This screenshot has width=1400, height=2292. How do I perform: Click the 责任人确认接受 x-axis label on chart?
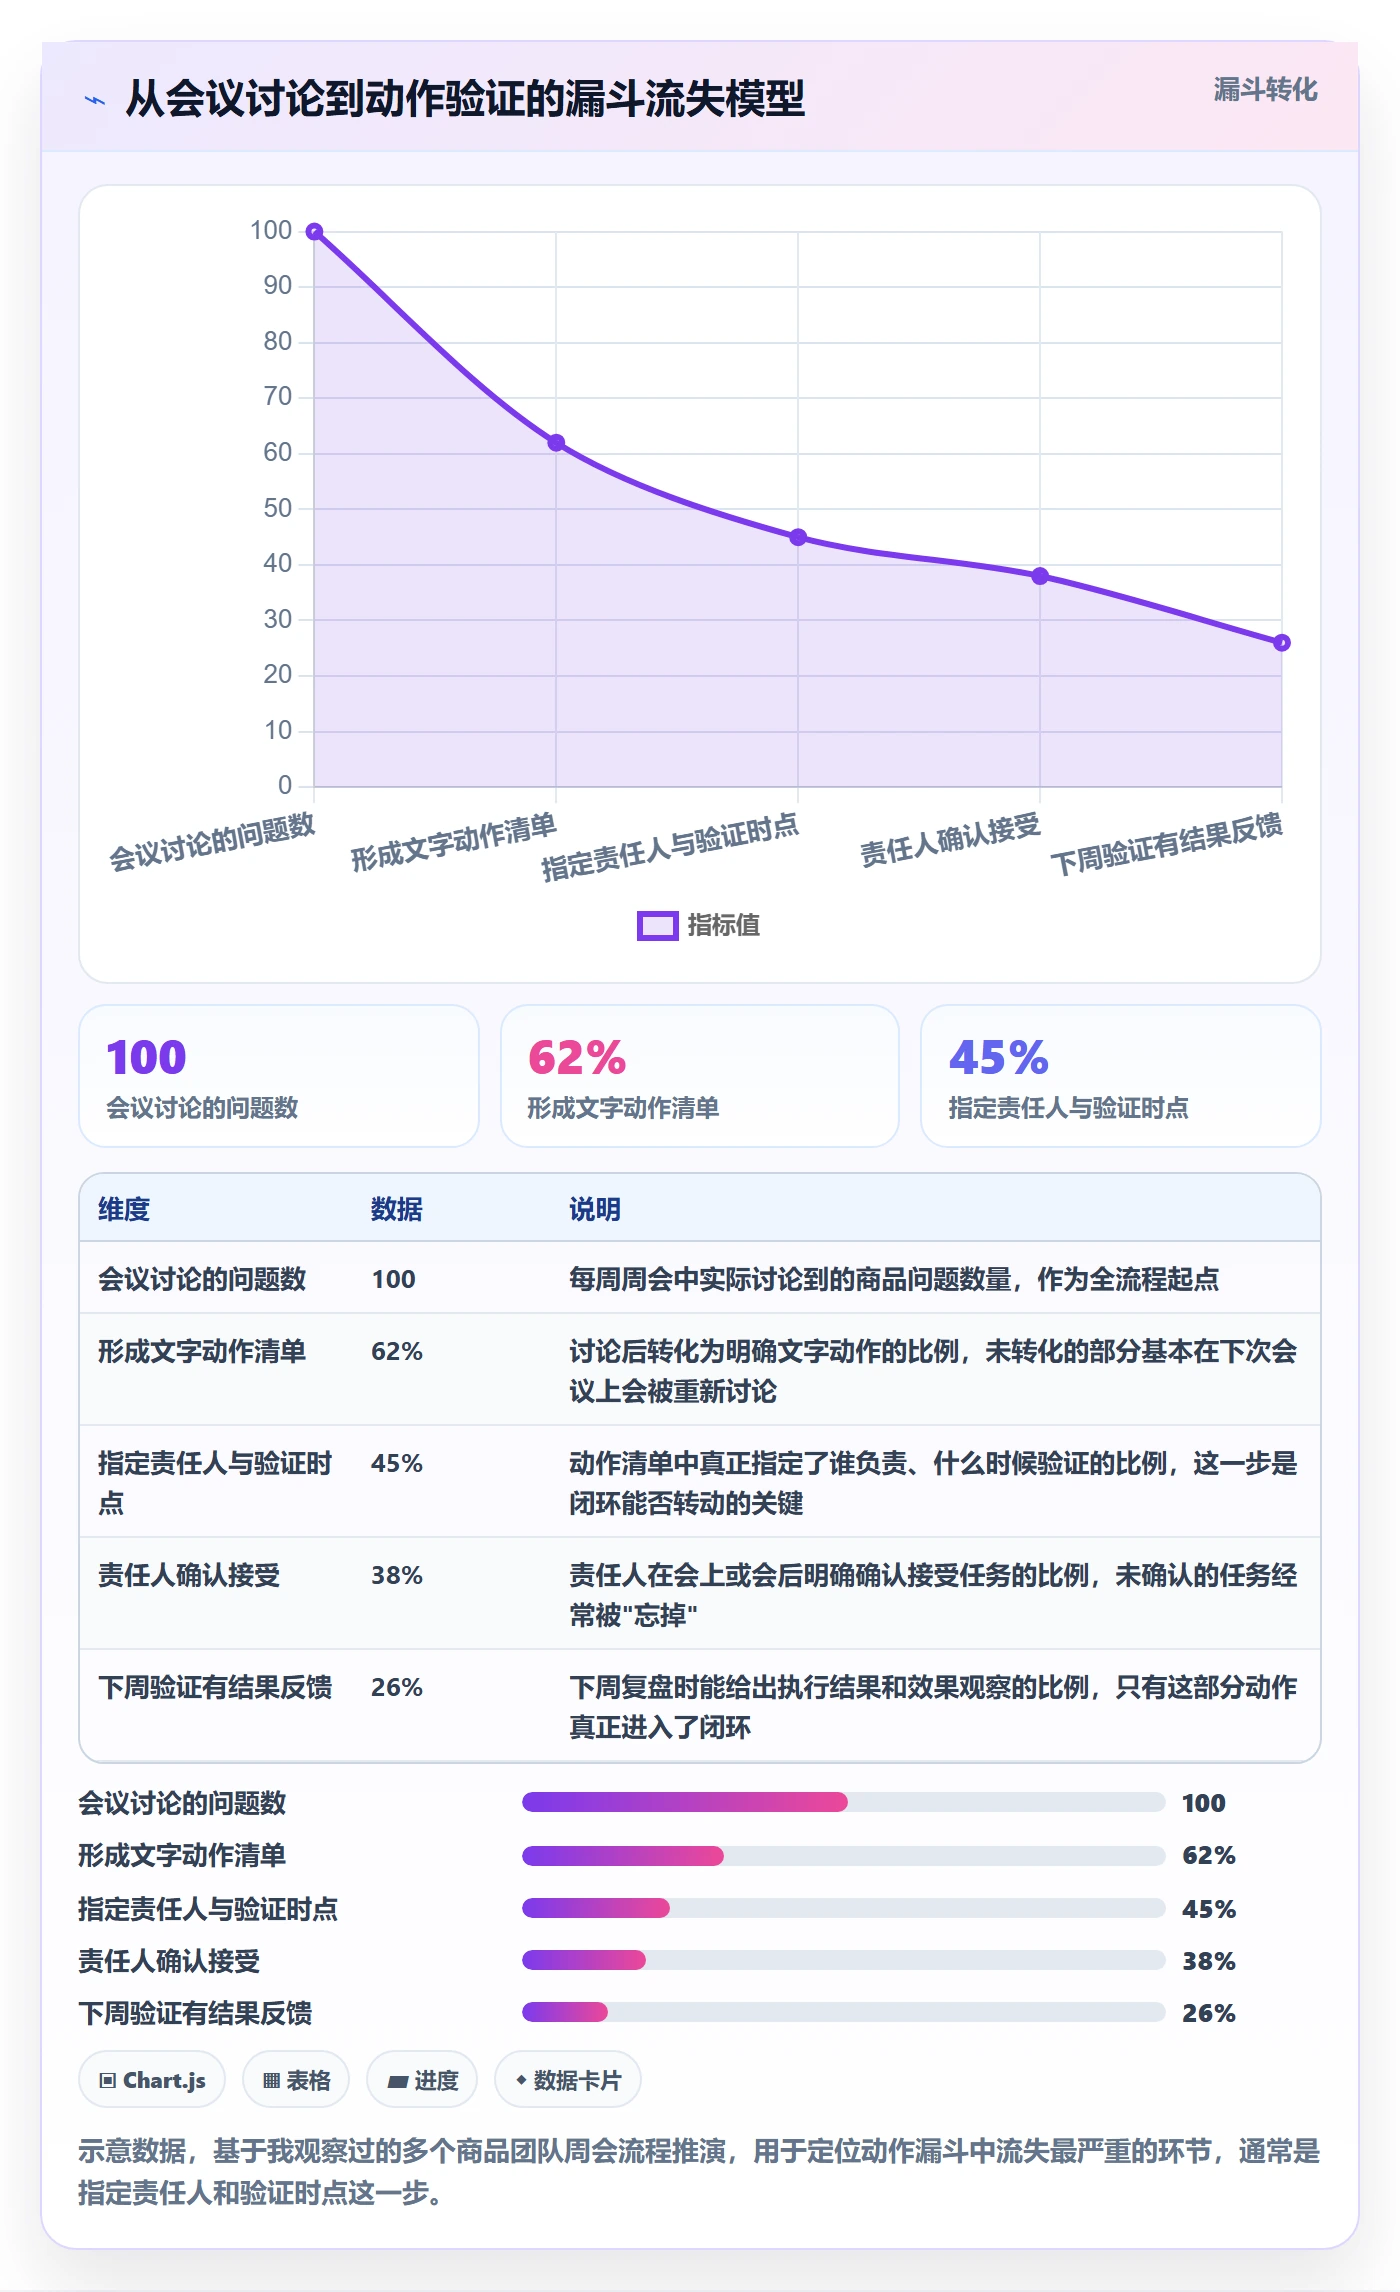tap(951, 840)
